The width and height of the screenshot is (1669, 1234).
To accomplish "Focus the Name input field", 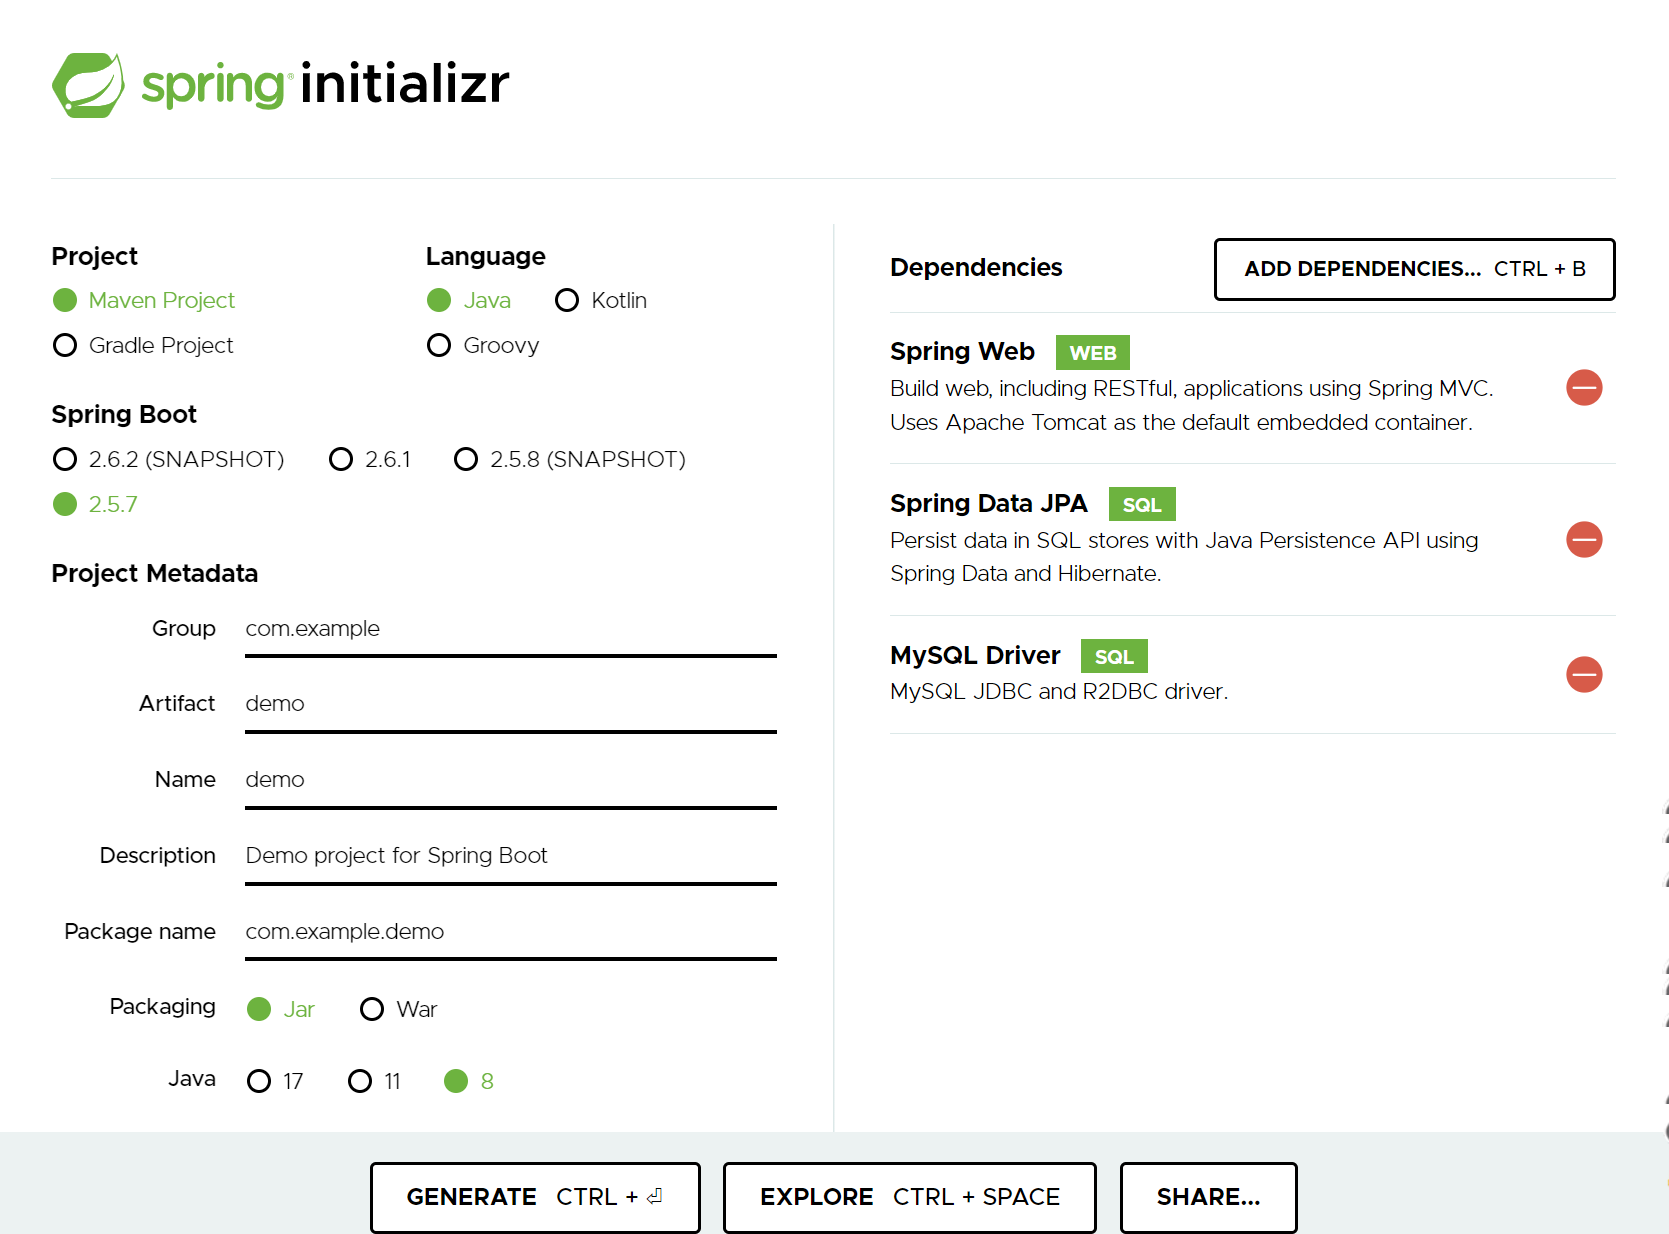I will click(511, 782).
